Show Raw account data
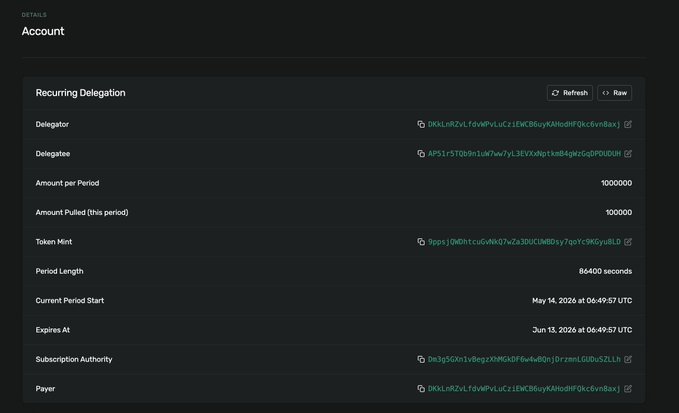The width and height of the screenshot is (679, 413). coord(614,93)
